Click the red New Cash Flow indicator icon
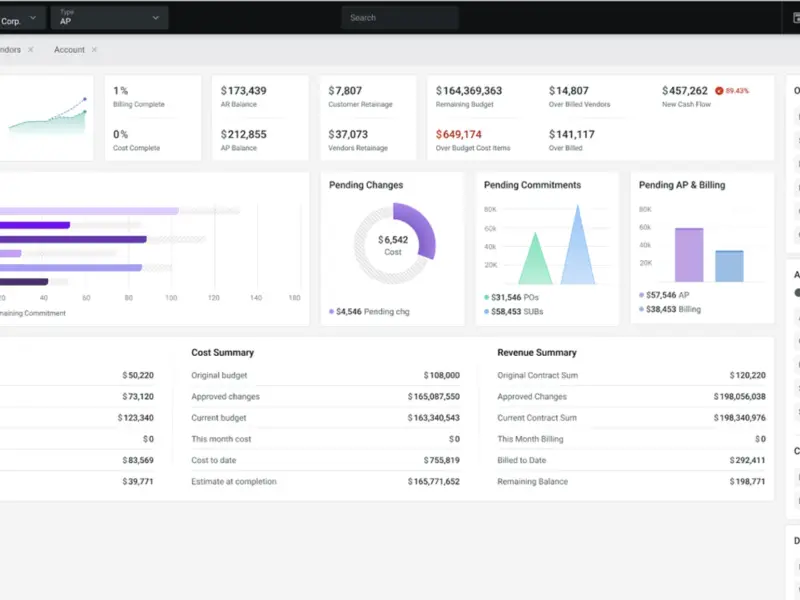 click(x=719, y=91)
